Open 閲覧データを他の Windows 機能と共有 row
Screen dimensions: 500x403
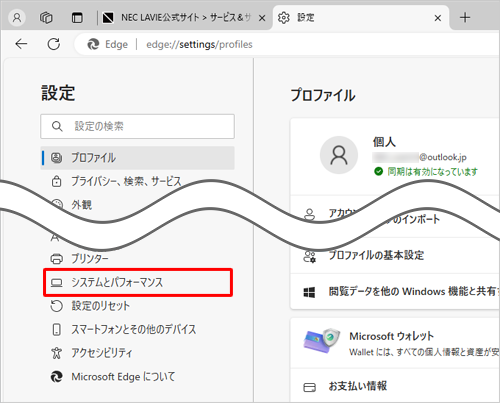(395, 292)
